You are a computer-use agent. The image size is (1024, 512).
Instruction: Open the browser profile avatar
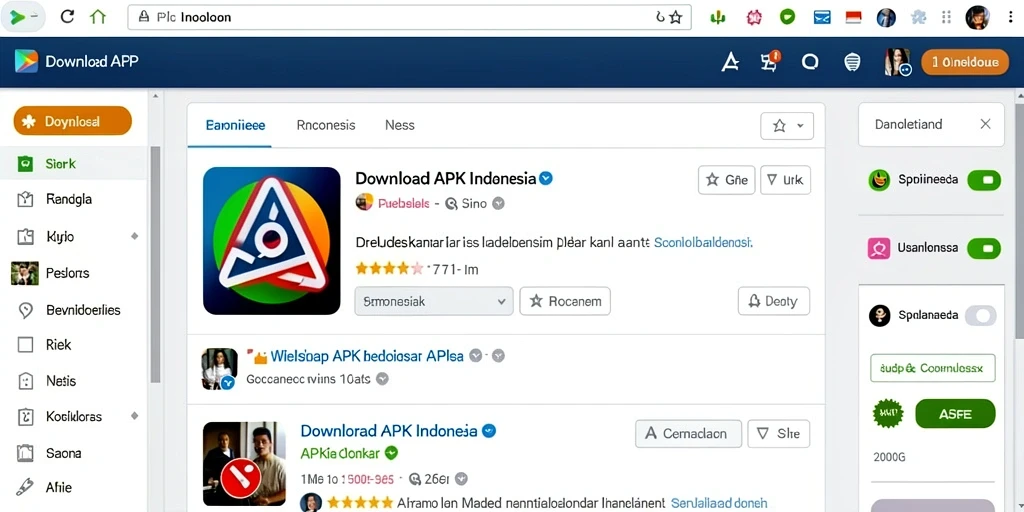(x=977, y=17)
